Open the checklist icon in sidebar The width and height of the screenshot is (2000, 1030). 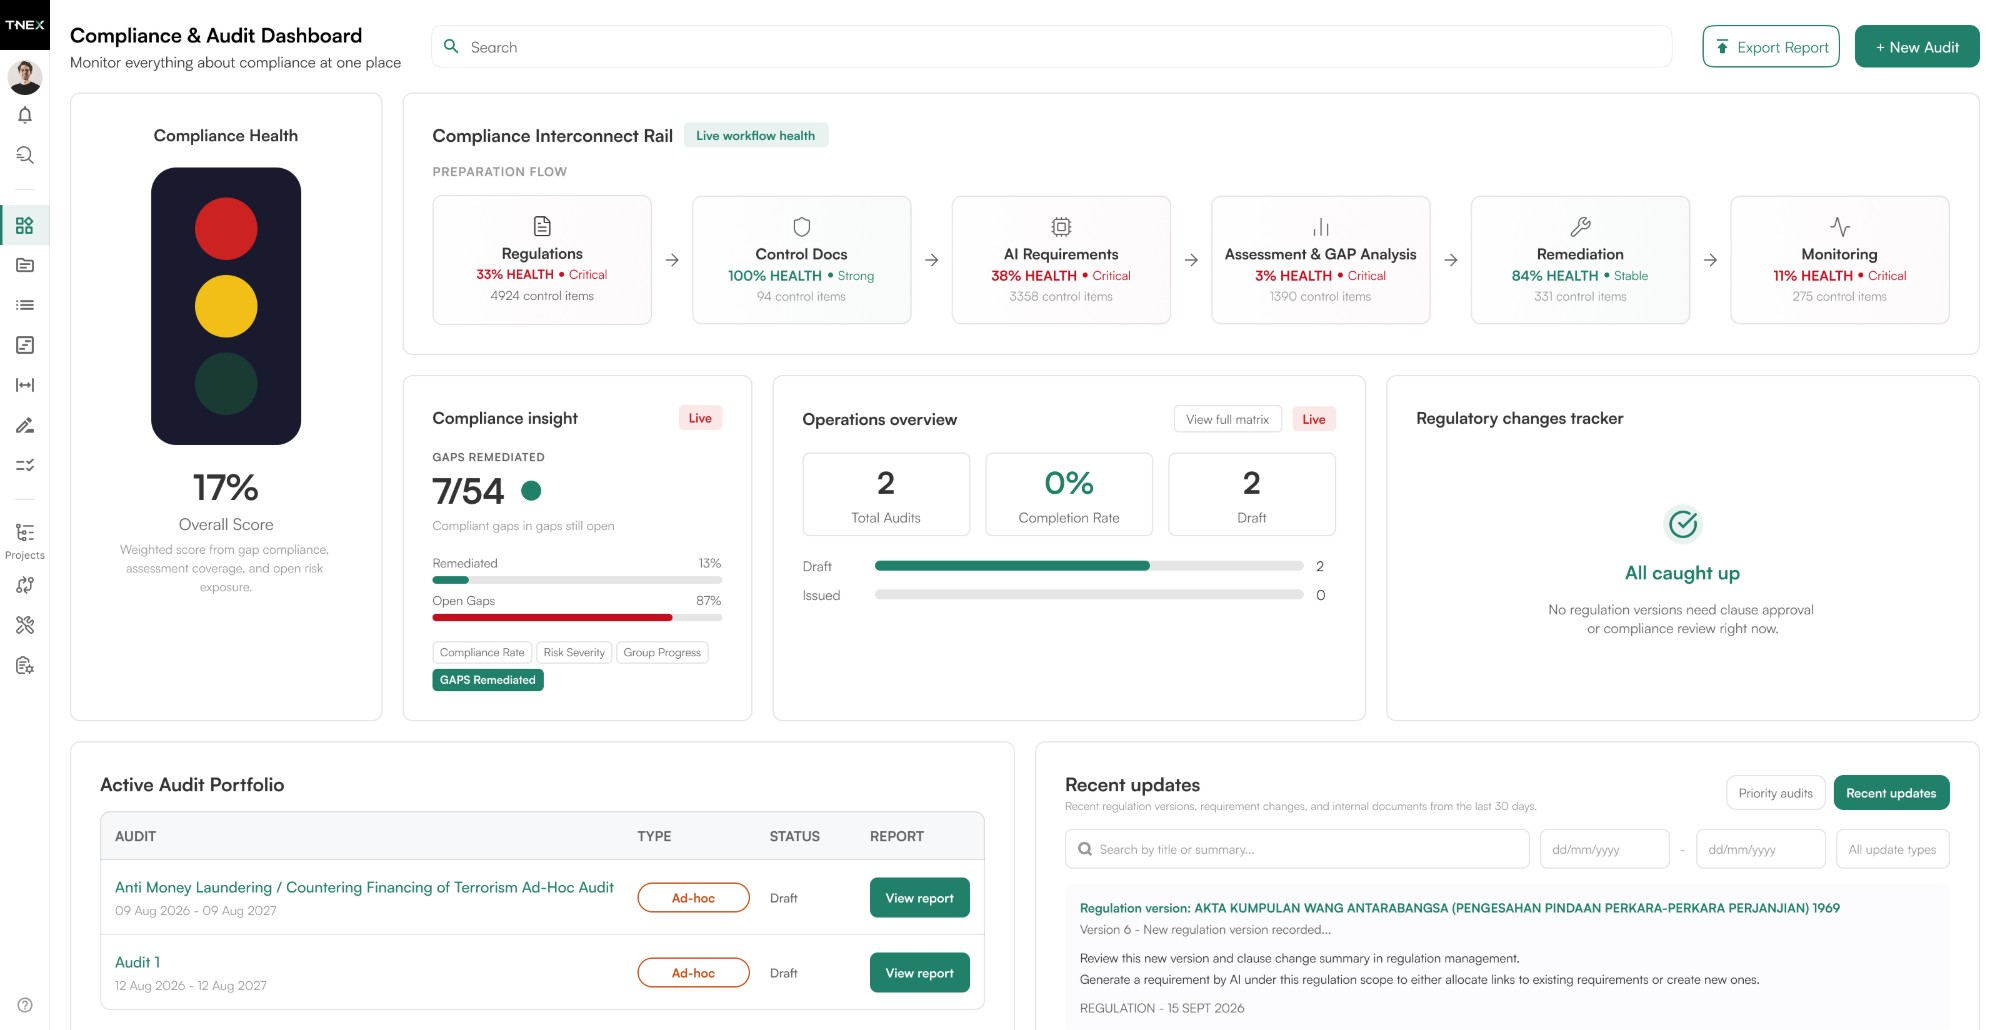coord(25,465)
